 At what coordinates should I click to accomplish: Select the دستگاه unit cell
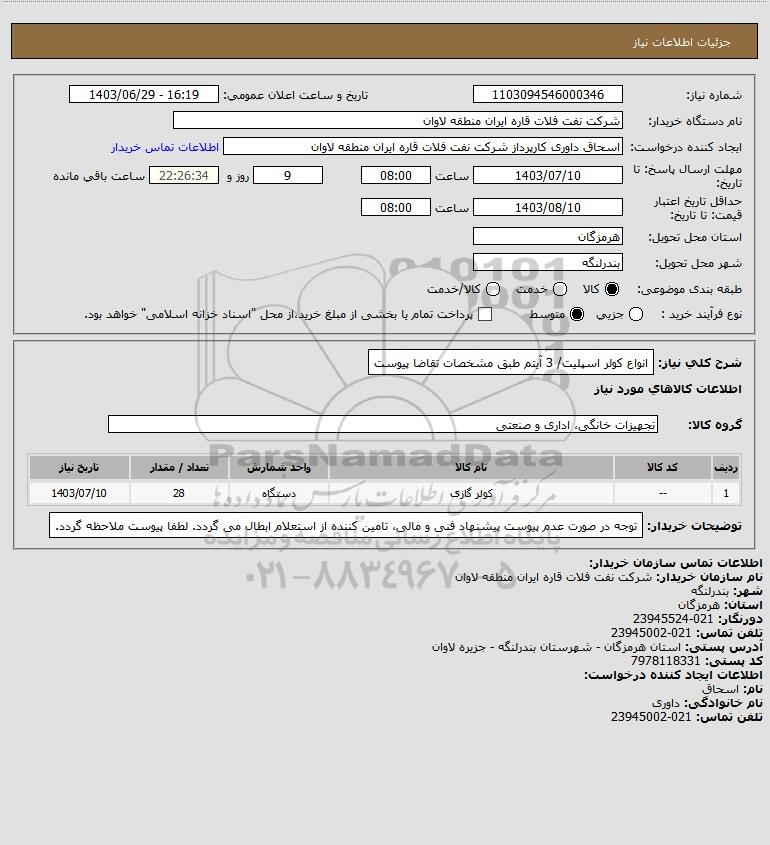tap(279, 493)
